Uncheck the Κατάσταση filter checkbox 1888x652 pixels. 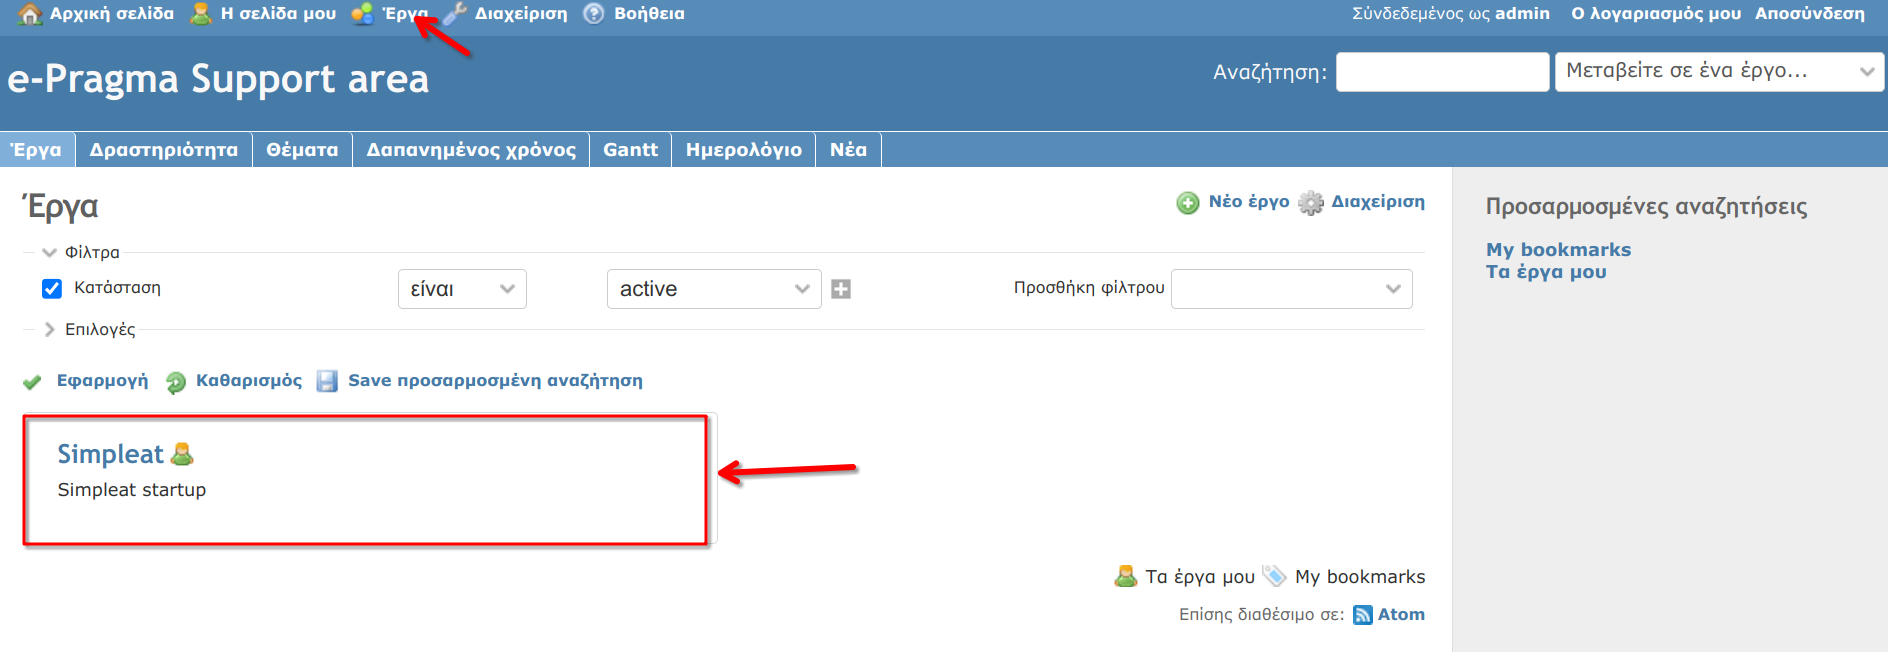pyautogui.click(x=52, y=289)
